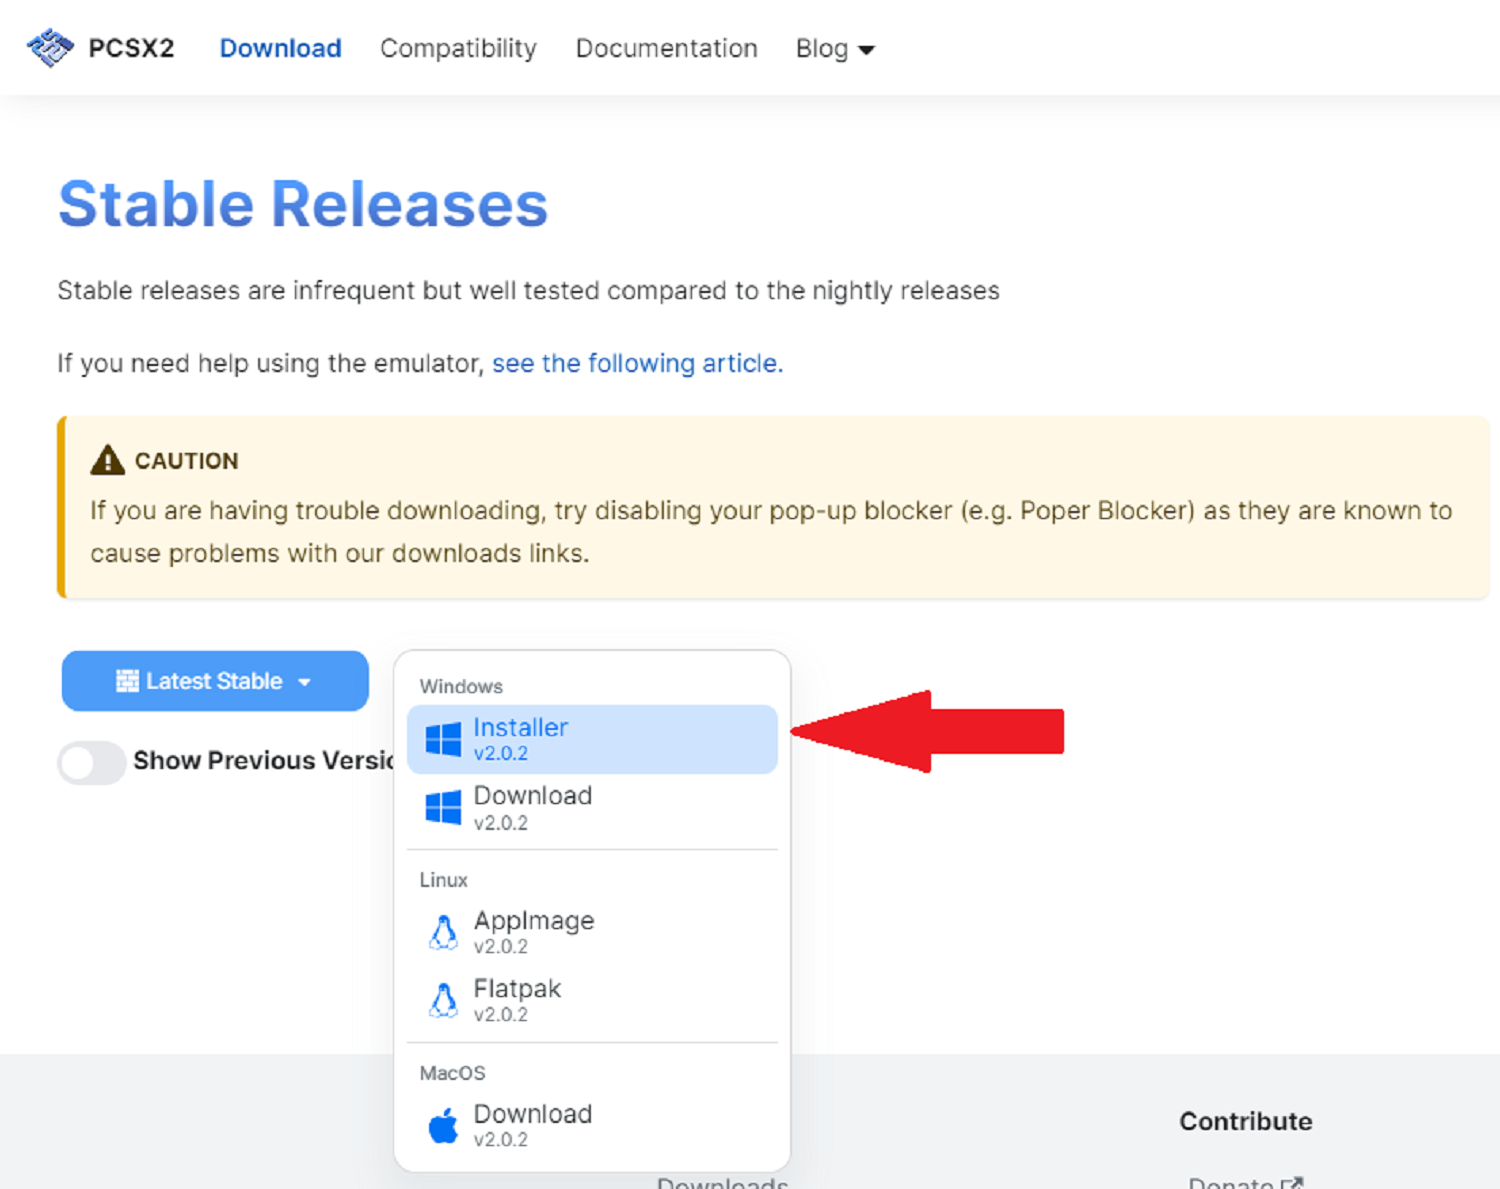Screen dimensions: 1500x1189
Task: Click the Blog caret arrow
Action: (x=867, y=50)
